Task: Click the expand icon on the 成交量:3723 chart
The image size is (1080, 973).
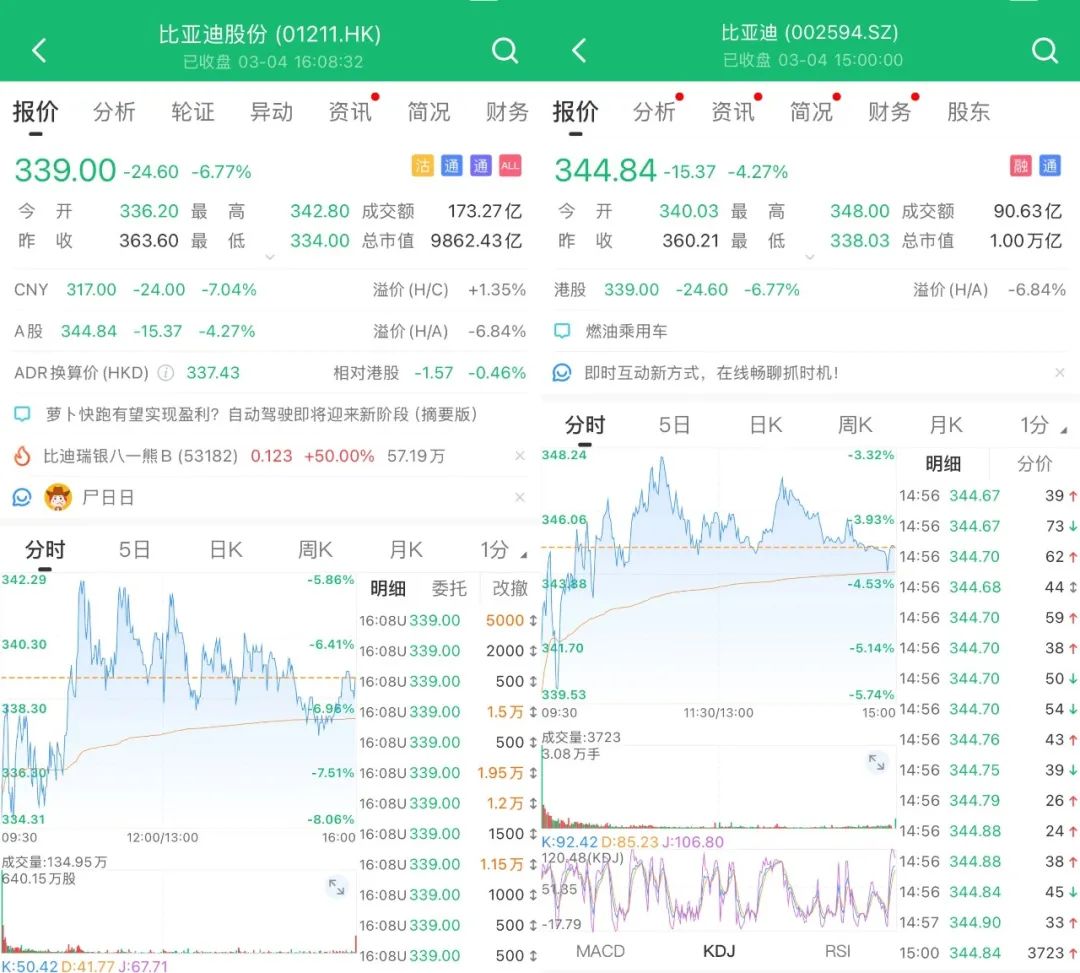Action: pyautogui.click(x=877, y=762)
